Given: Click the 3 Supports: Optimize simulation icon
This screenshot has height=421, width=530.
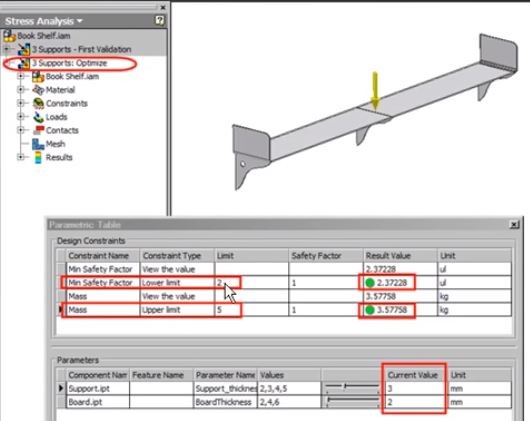Looking at the screenshot, I should tap(24, 63).
